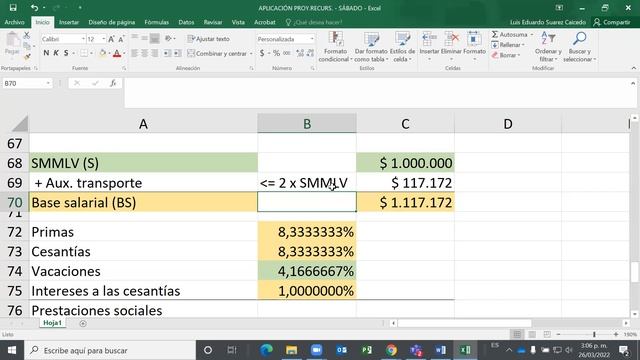Click the decrease decimals icon
Image resolution: width=640 pixels, height=360 pixels.
pyautogui.click(x=310, y=53)
